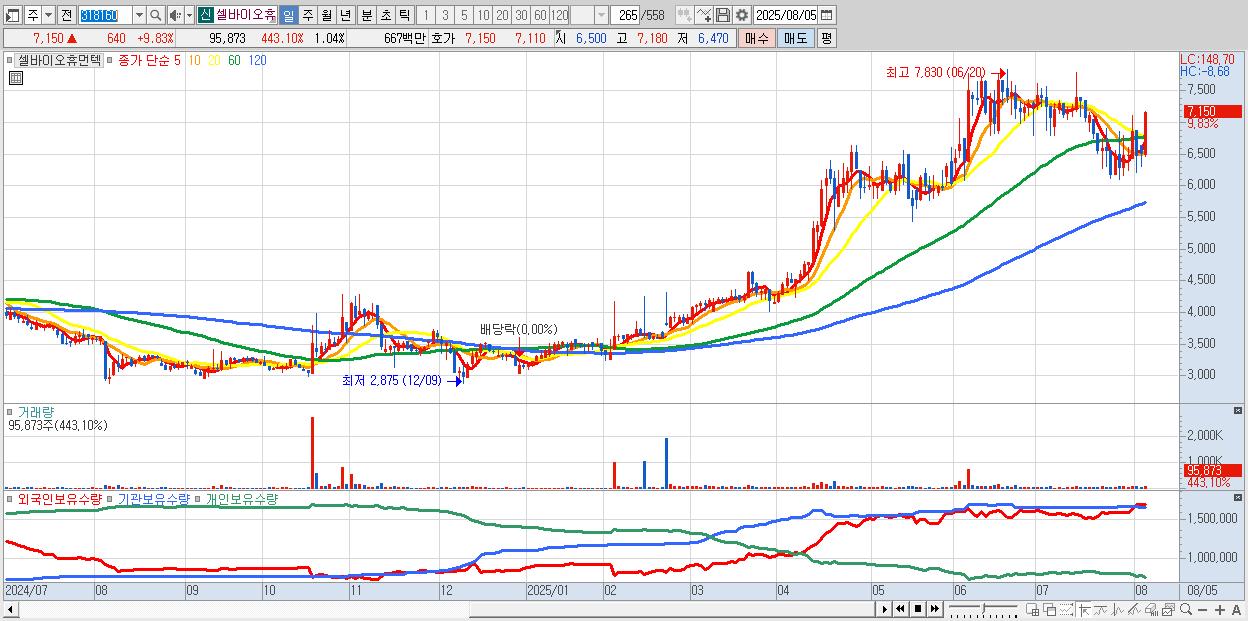
Task: Open the calendar date picker icon
Action: tap(826, 15)
